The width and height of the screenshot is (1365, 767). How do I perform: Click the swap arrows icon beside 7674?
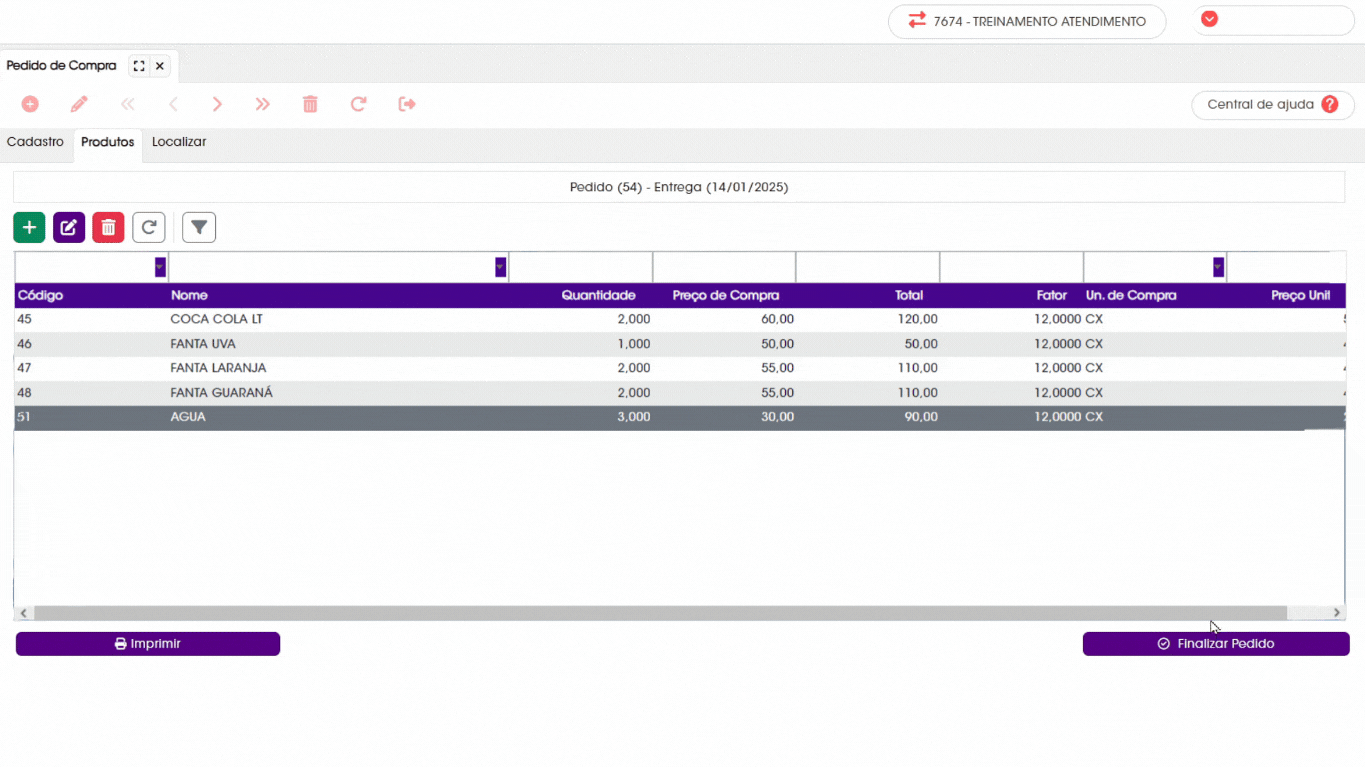pos(917,20)
